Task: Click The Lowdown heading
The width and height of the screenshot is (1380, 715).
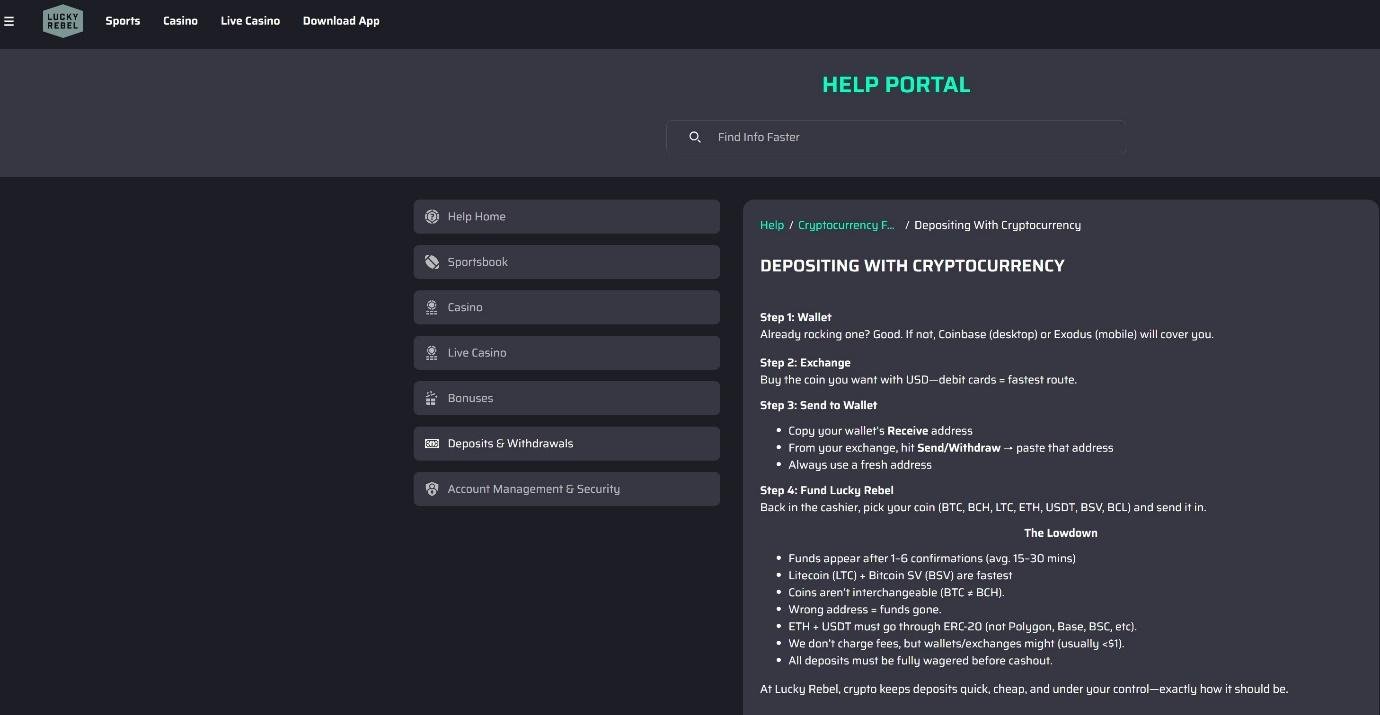Action: pos(1061,533)
